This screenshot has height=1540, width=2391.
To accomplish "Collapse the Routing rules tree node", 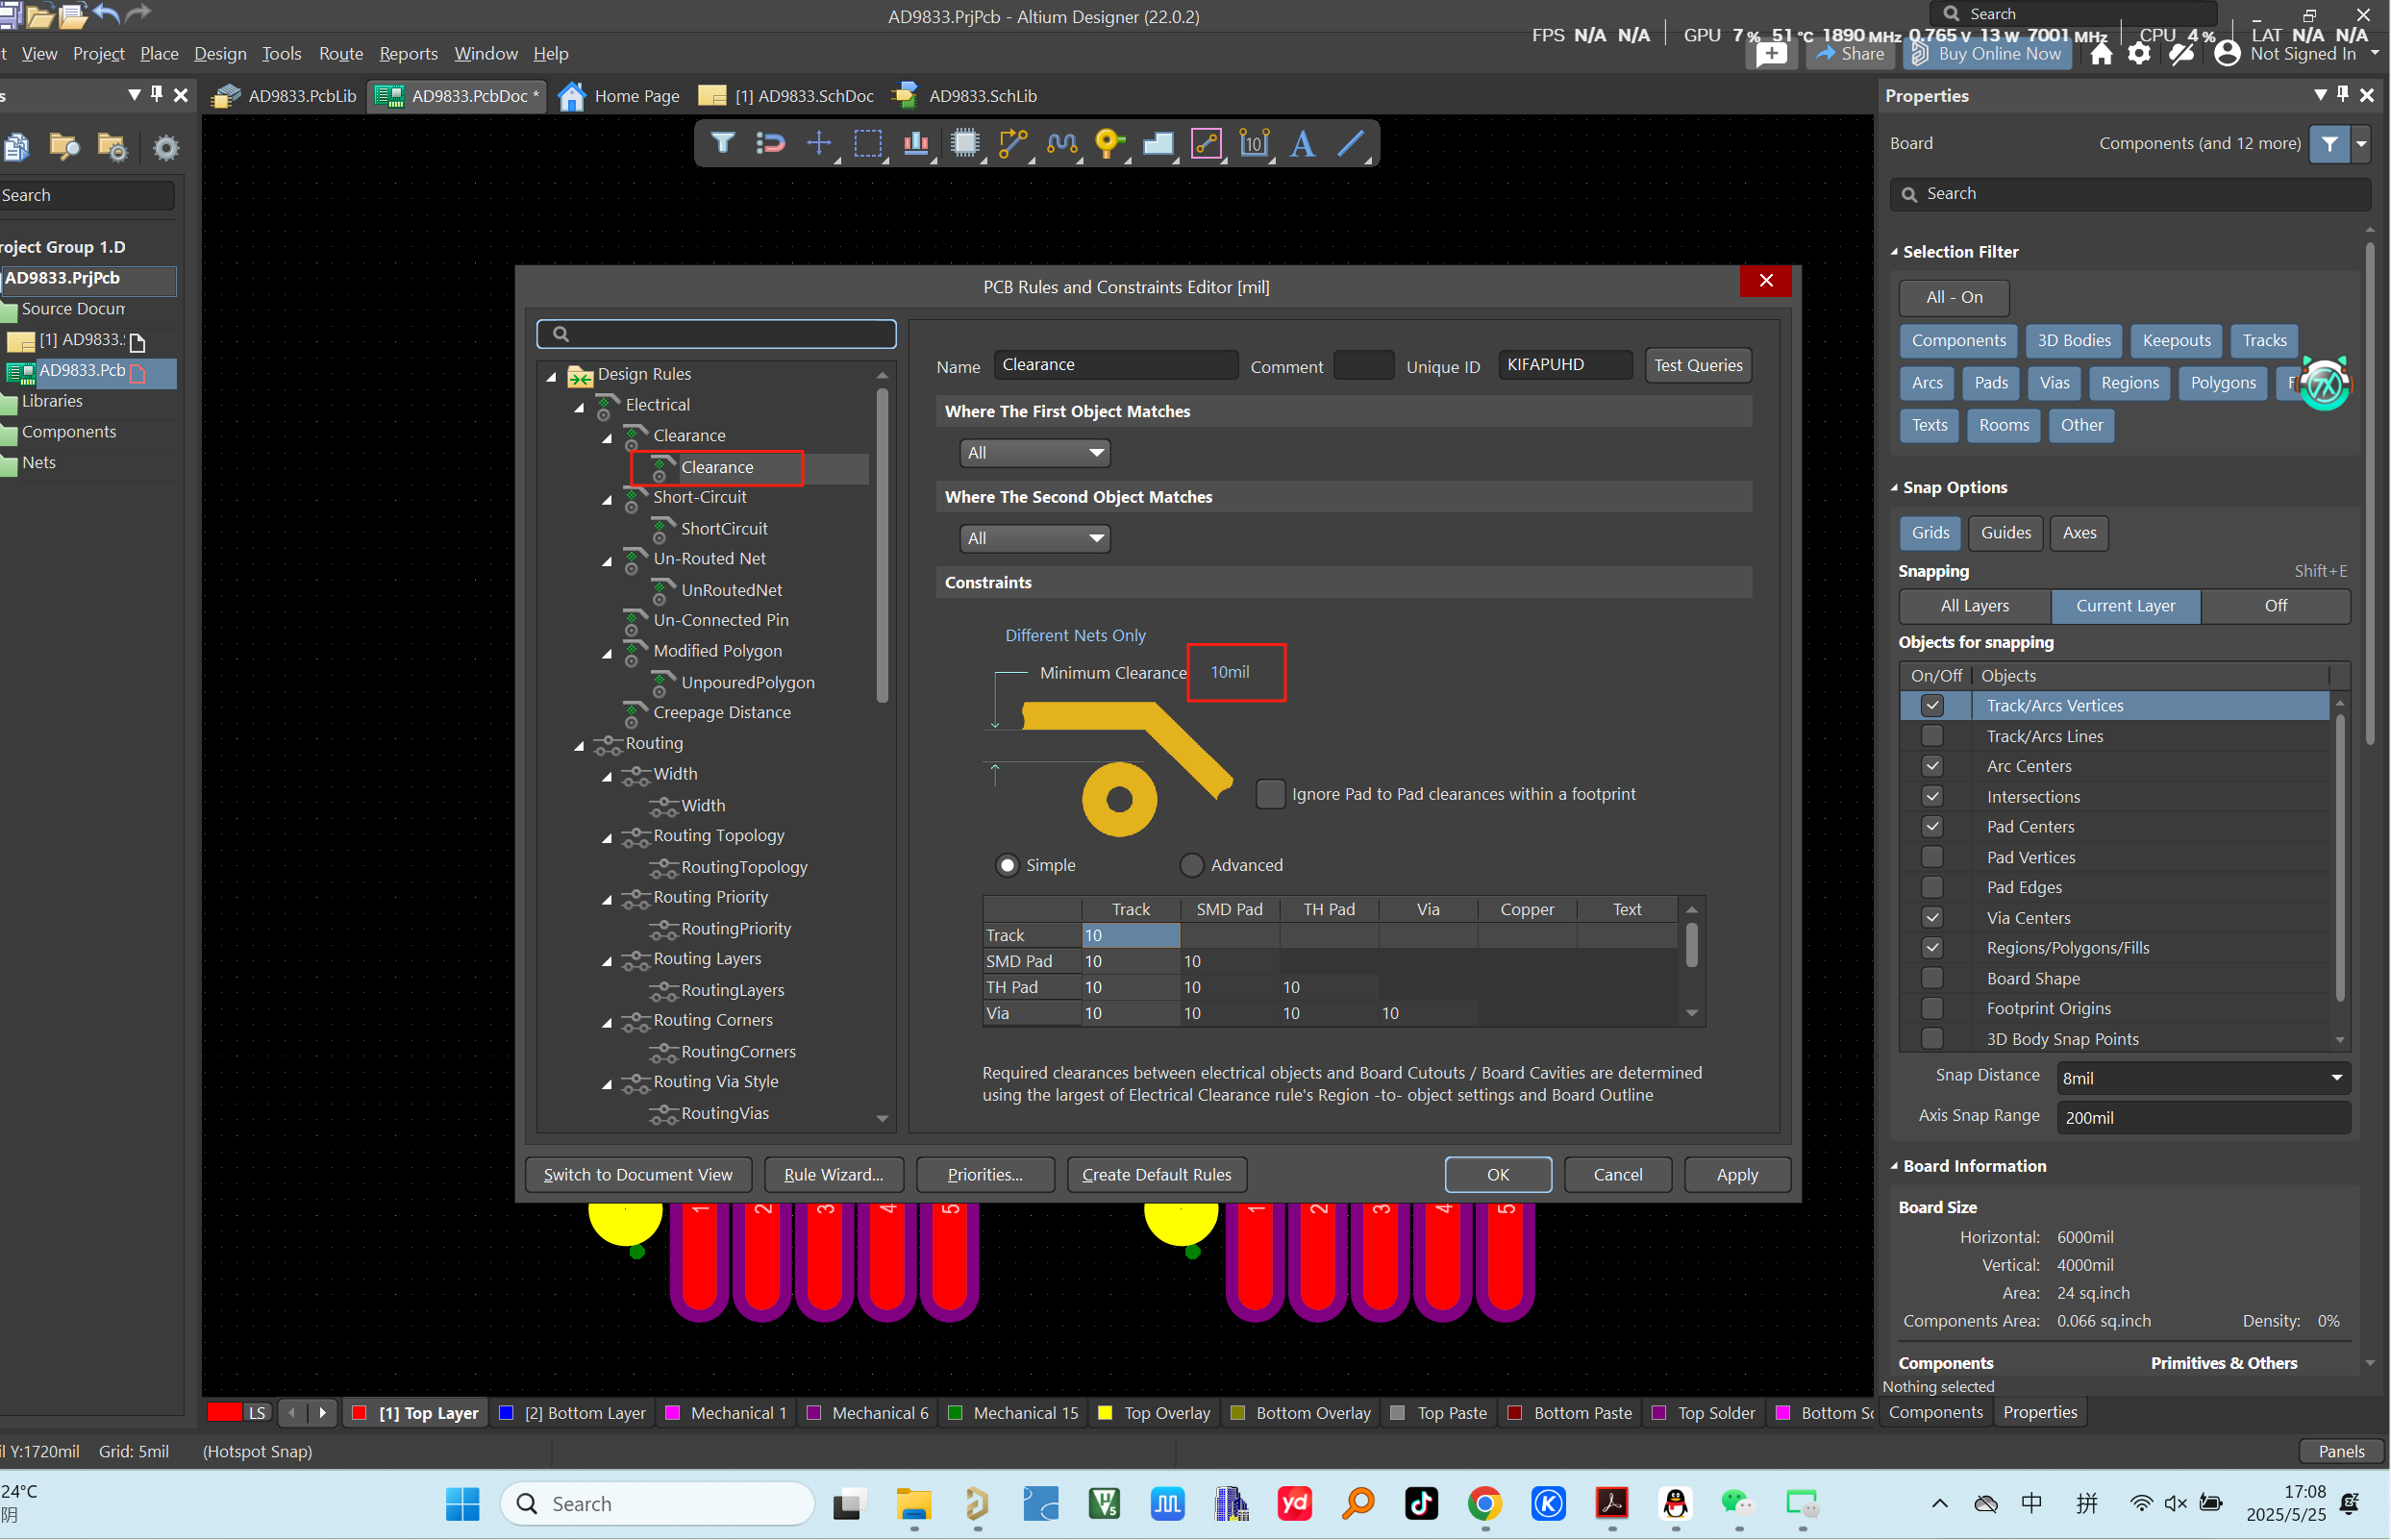I will coord(579,745).
